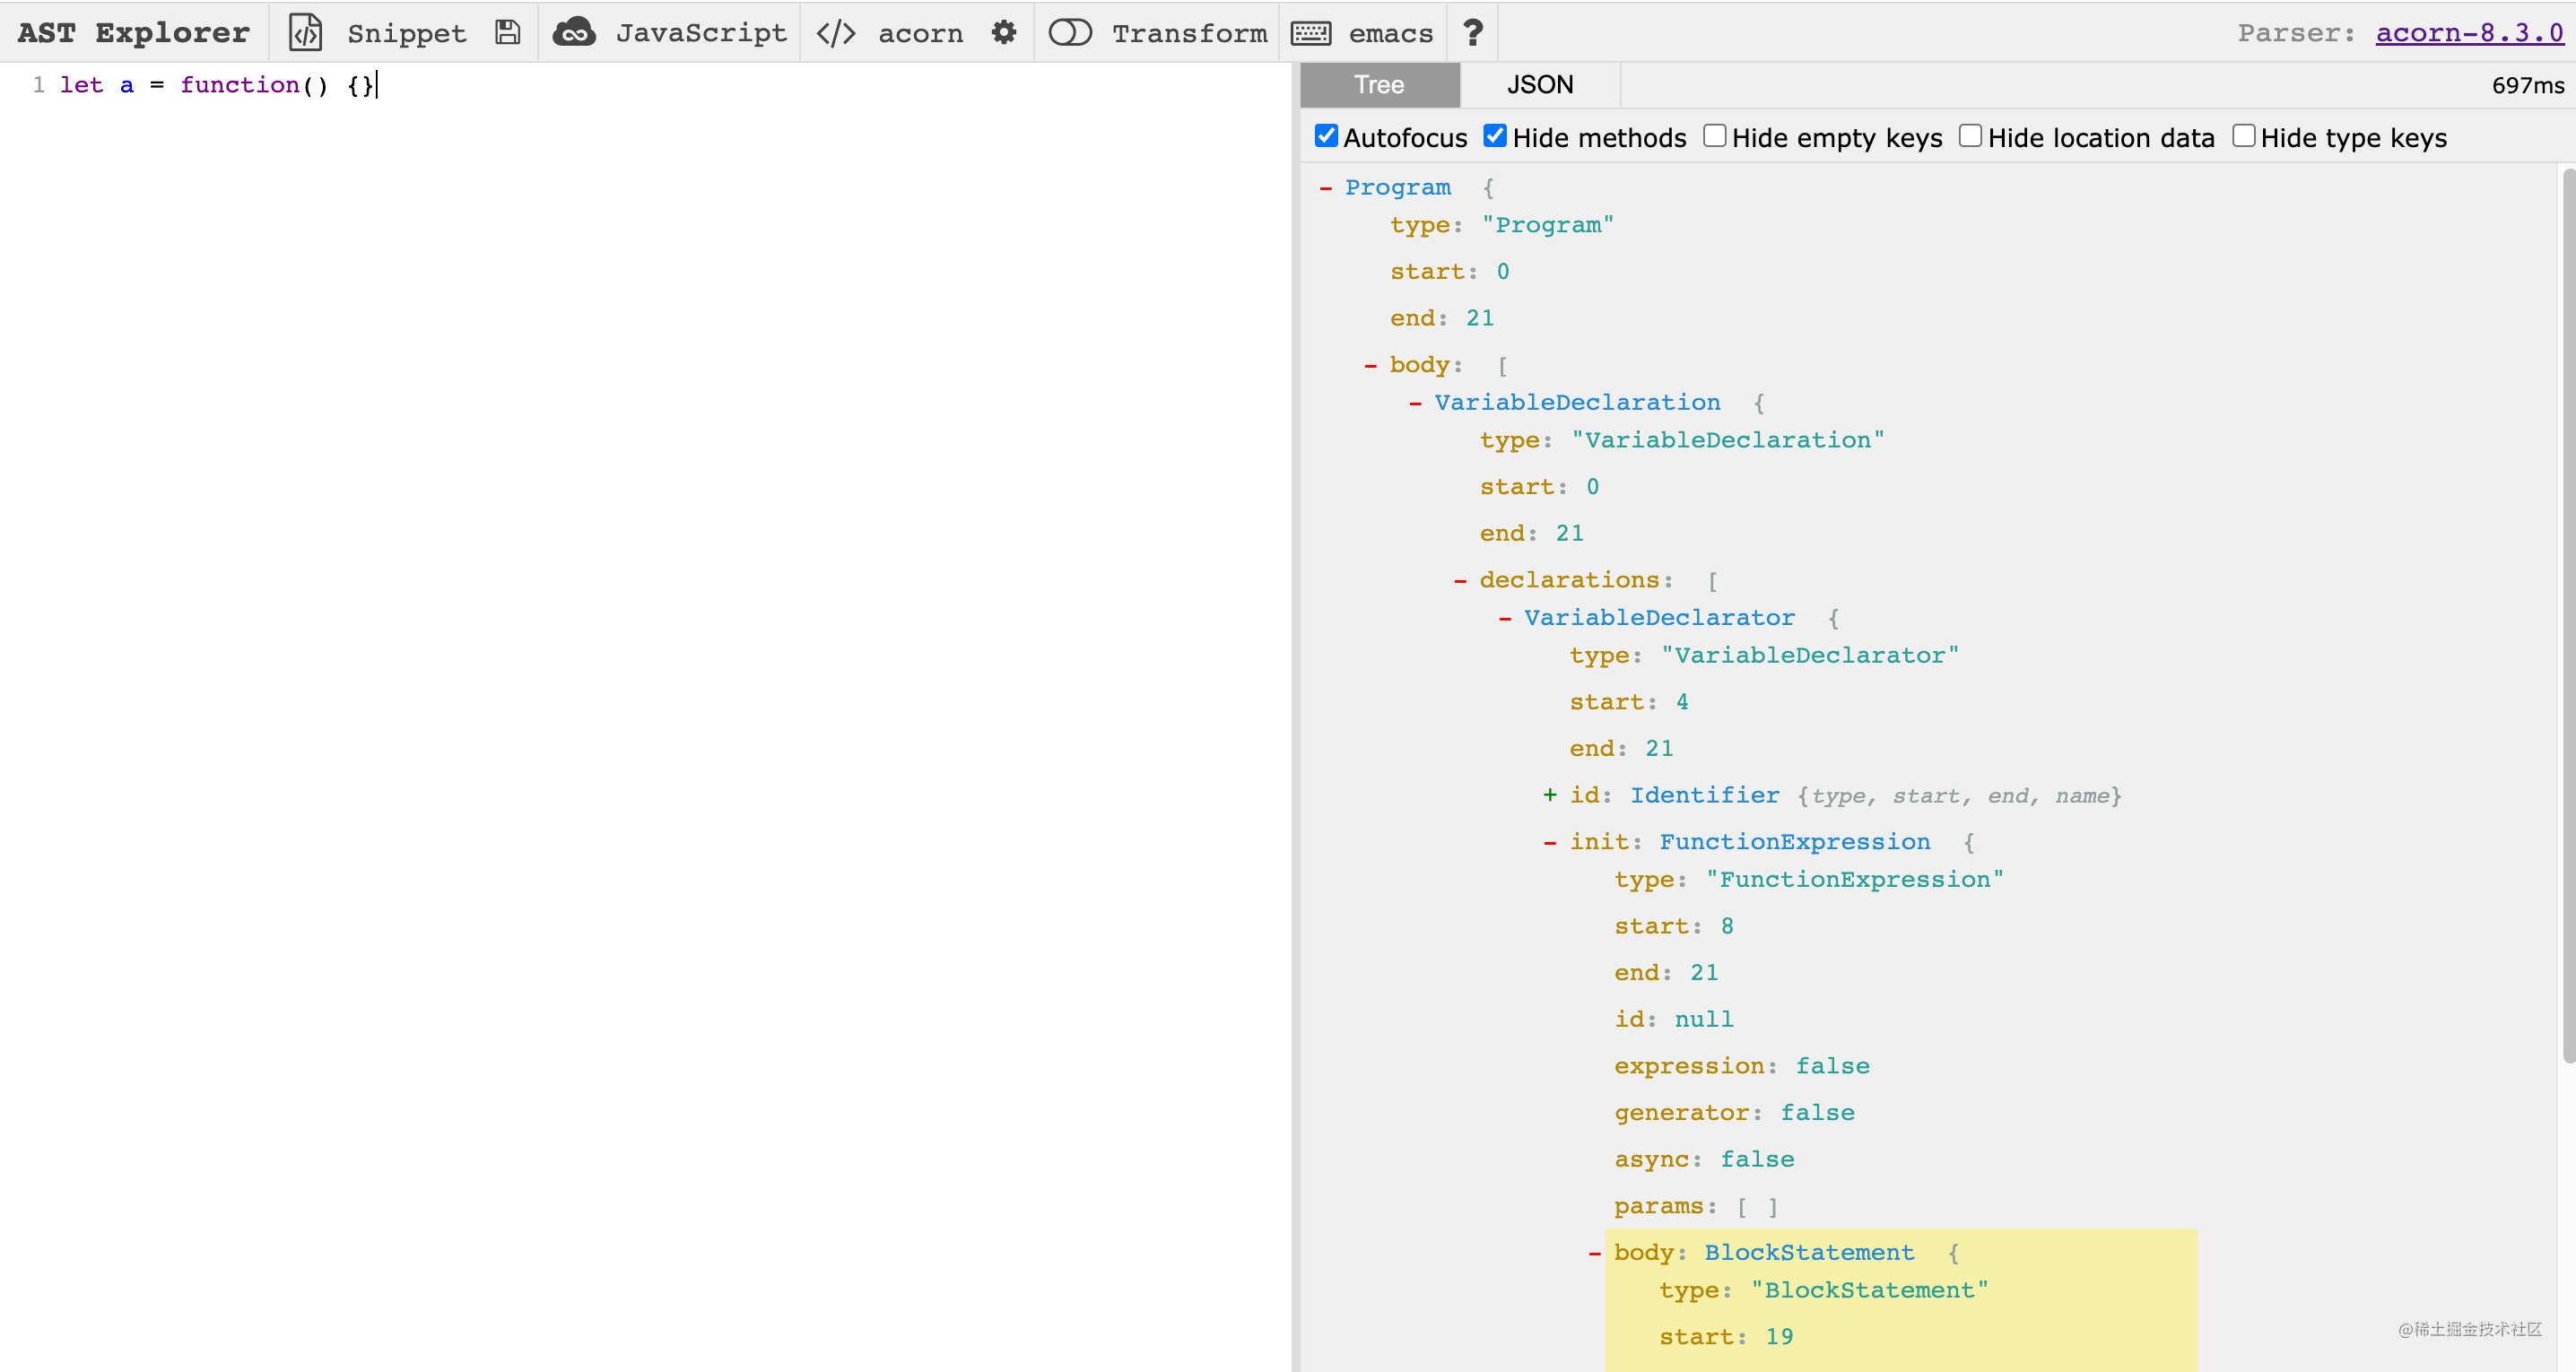Click the Snippet file-code icon
The height and width of the screenshot is (1372, 2576).
tap(305, 33)
